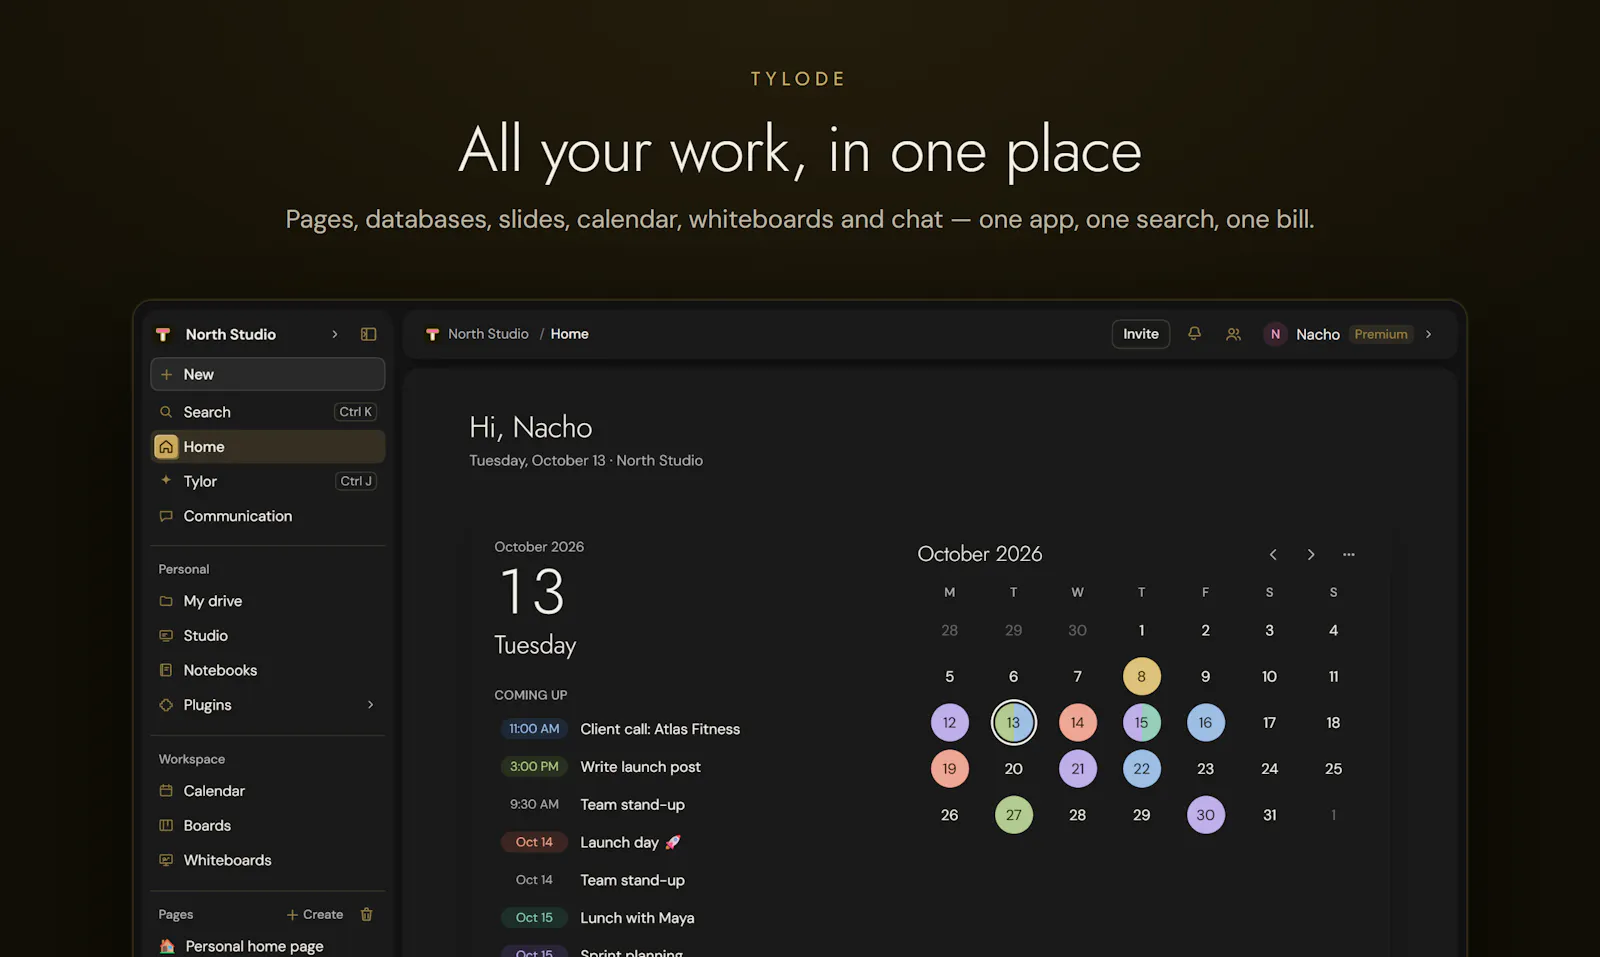Click the Whiteboards icon
Viewport: 1600px width, 957px height.
(166, 860)
